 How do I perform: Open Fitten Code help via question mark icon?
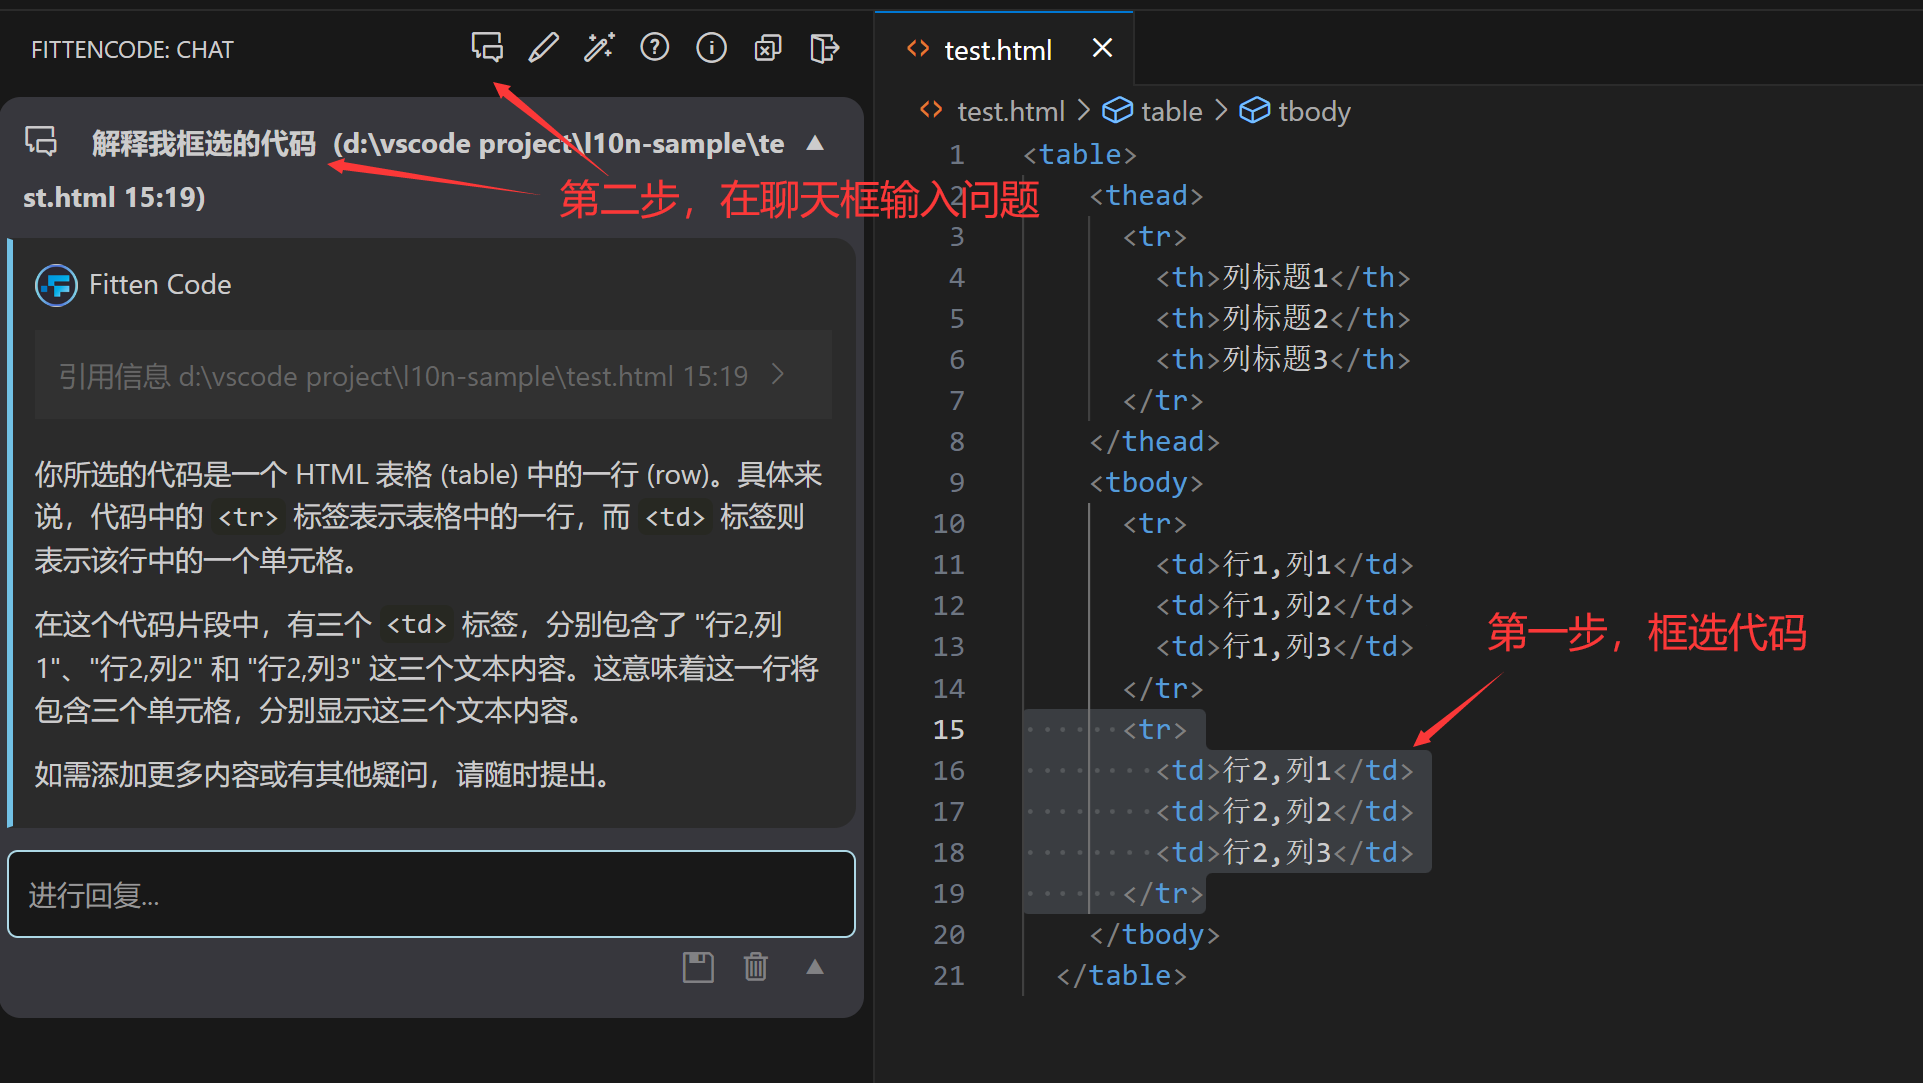point(655,47)
